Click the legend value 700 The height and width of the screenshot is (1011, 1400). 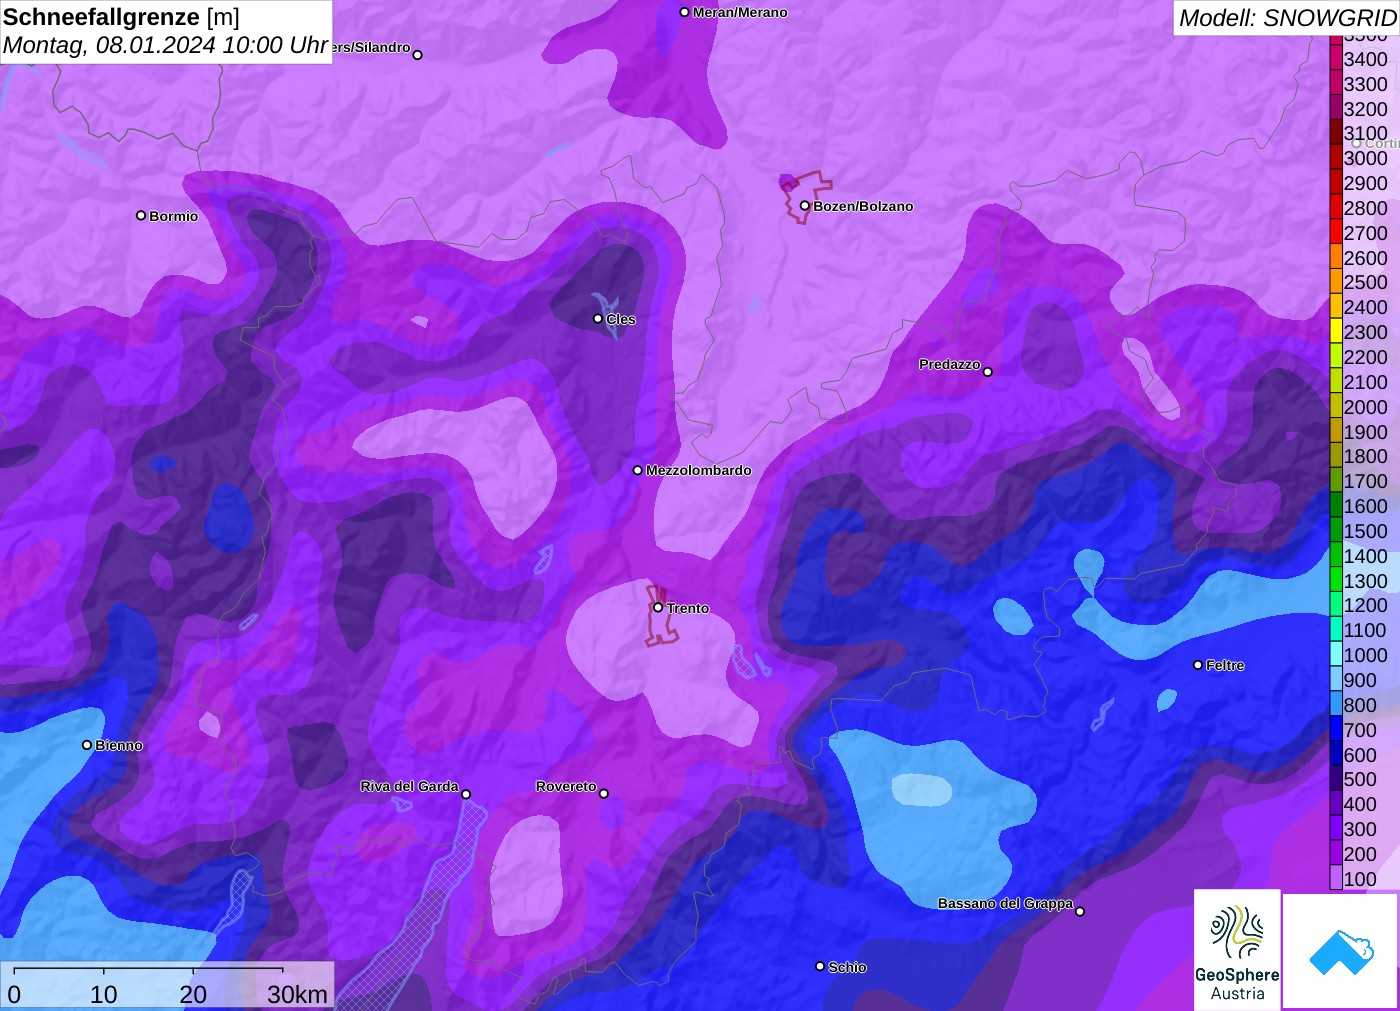tap(1360, 730)
